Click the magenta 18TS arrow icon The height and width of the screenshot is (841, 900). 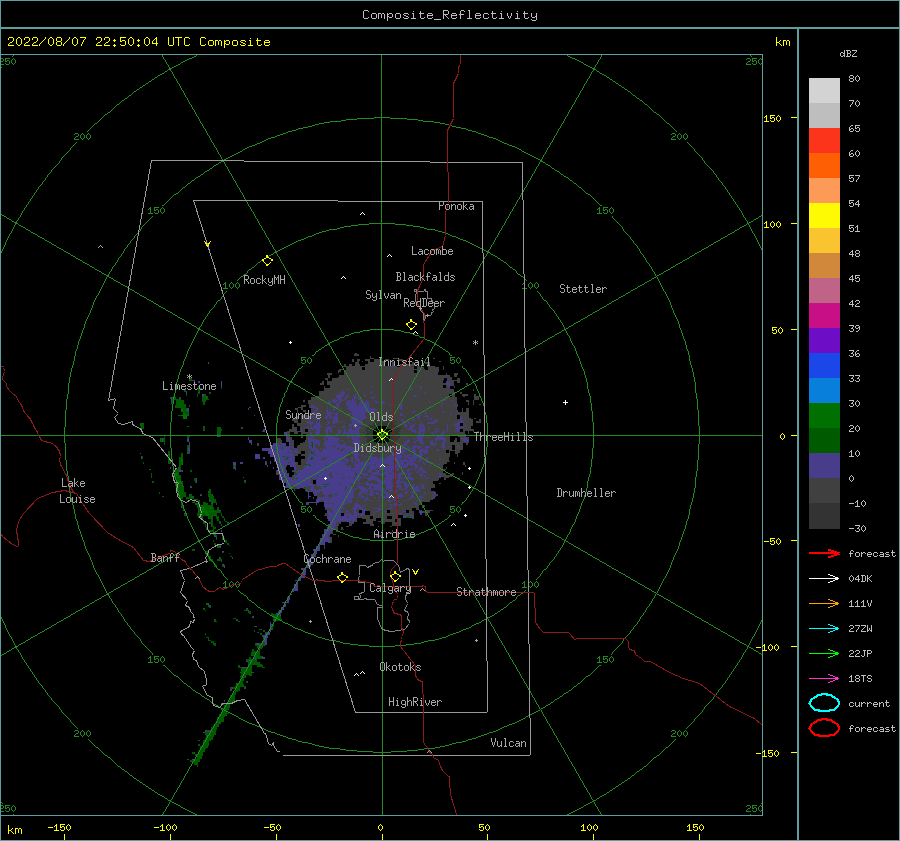824,679
